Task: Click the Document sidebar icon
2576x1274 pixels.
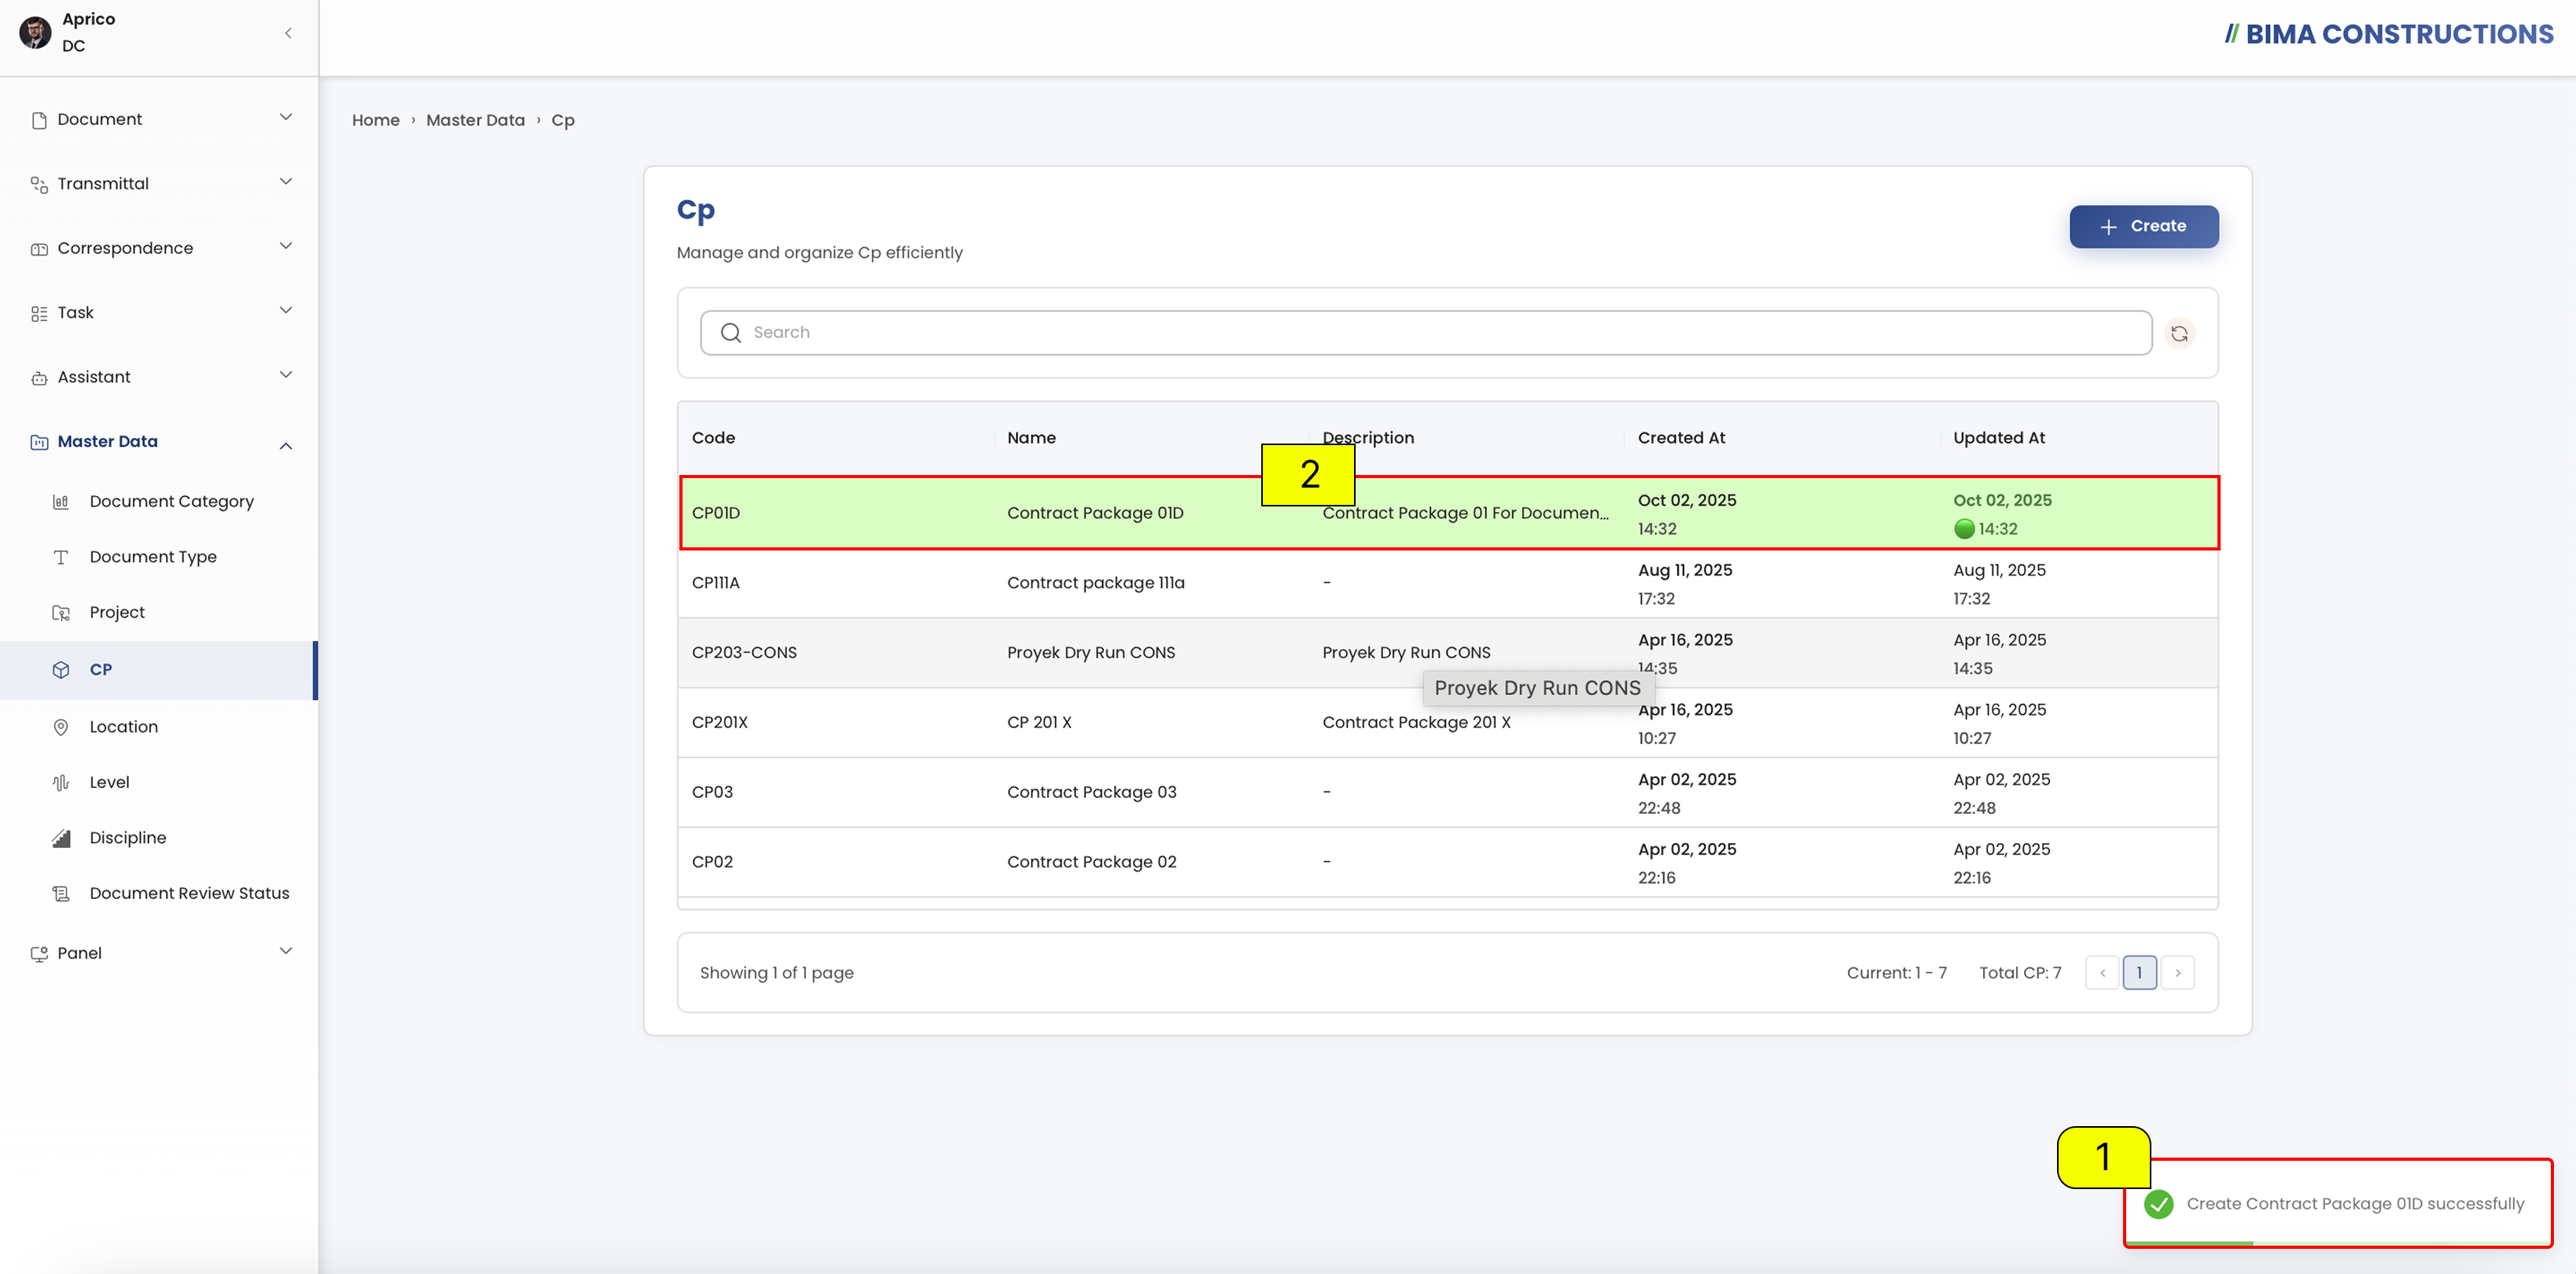Action: tap(39, 120)
